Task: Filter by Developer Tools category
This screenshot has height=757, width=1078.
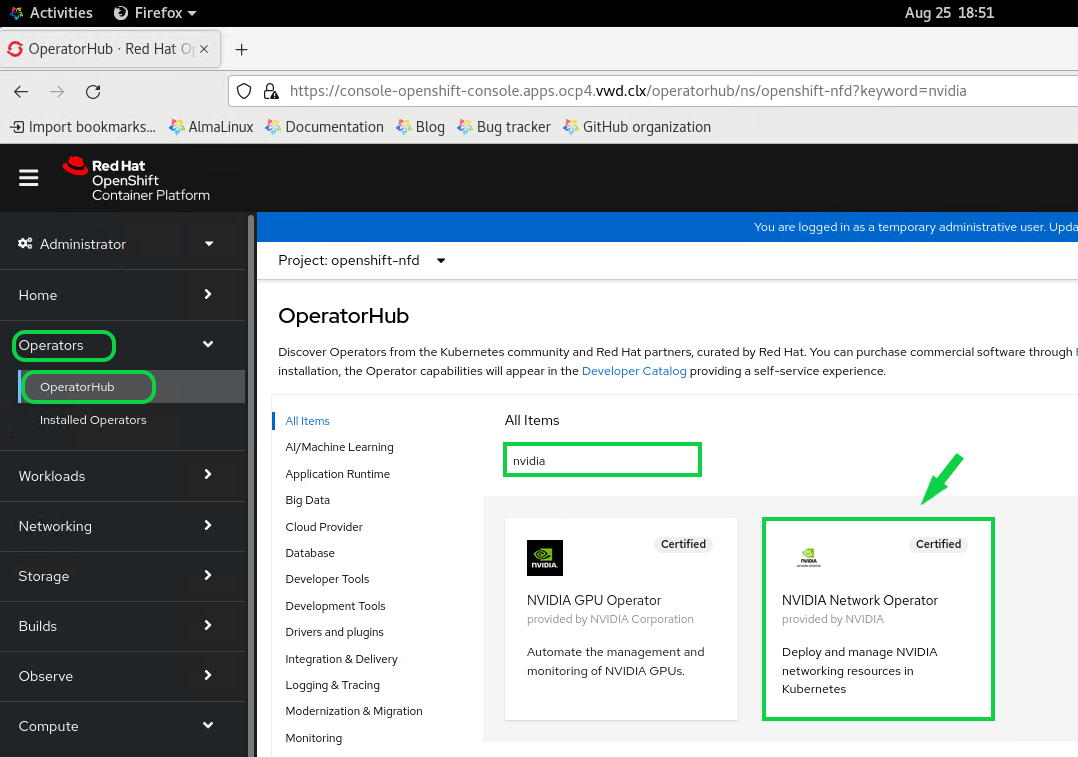Action: coord(327,579)
